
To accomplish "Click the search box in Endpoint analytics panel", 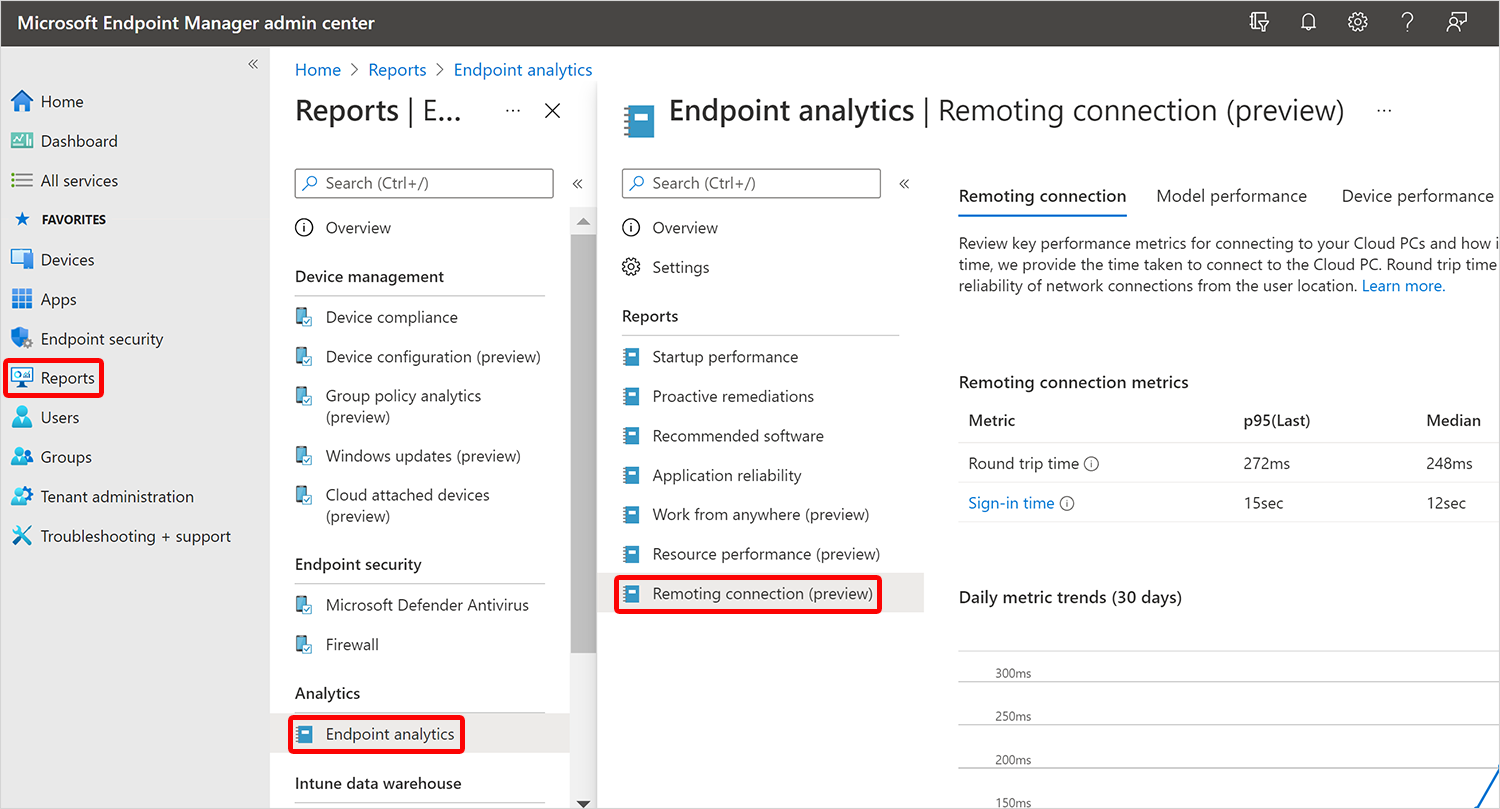I will [x=751, y=183].
